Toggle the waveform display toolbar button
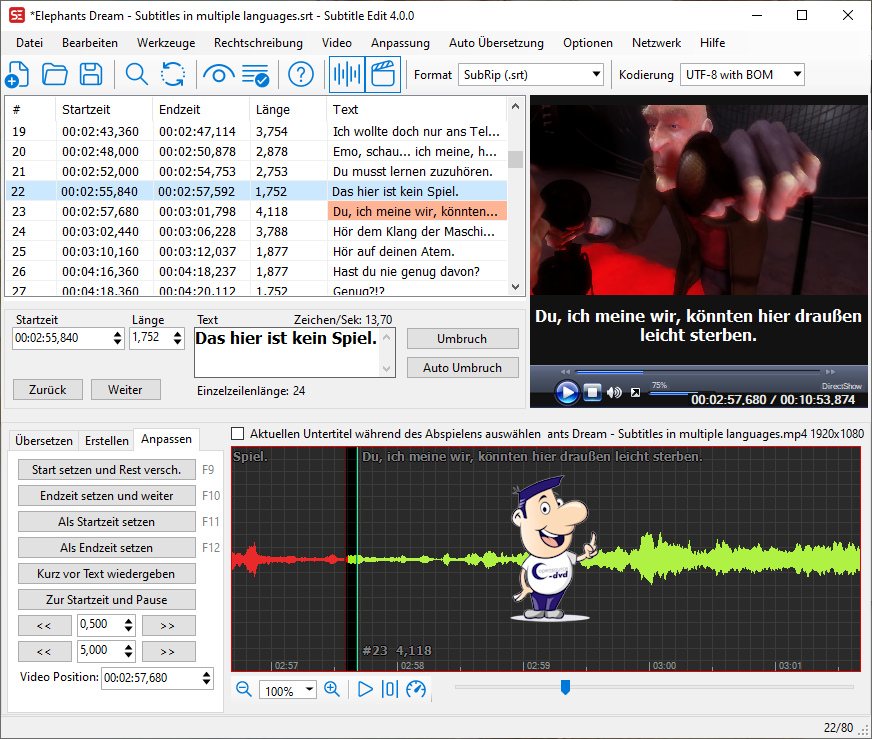 pyautogui.click(x=346, y=75)
